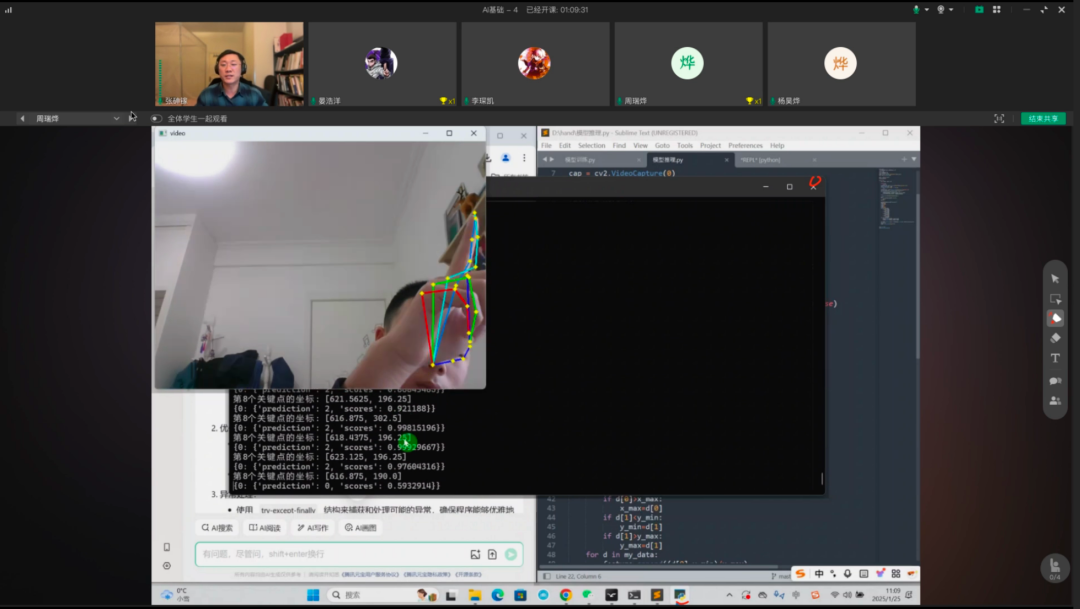This screenshot has width=1080, height=609.
Task: Open the chat icon in the annotation toolbar
Action: pos(1055,380)
